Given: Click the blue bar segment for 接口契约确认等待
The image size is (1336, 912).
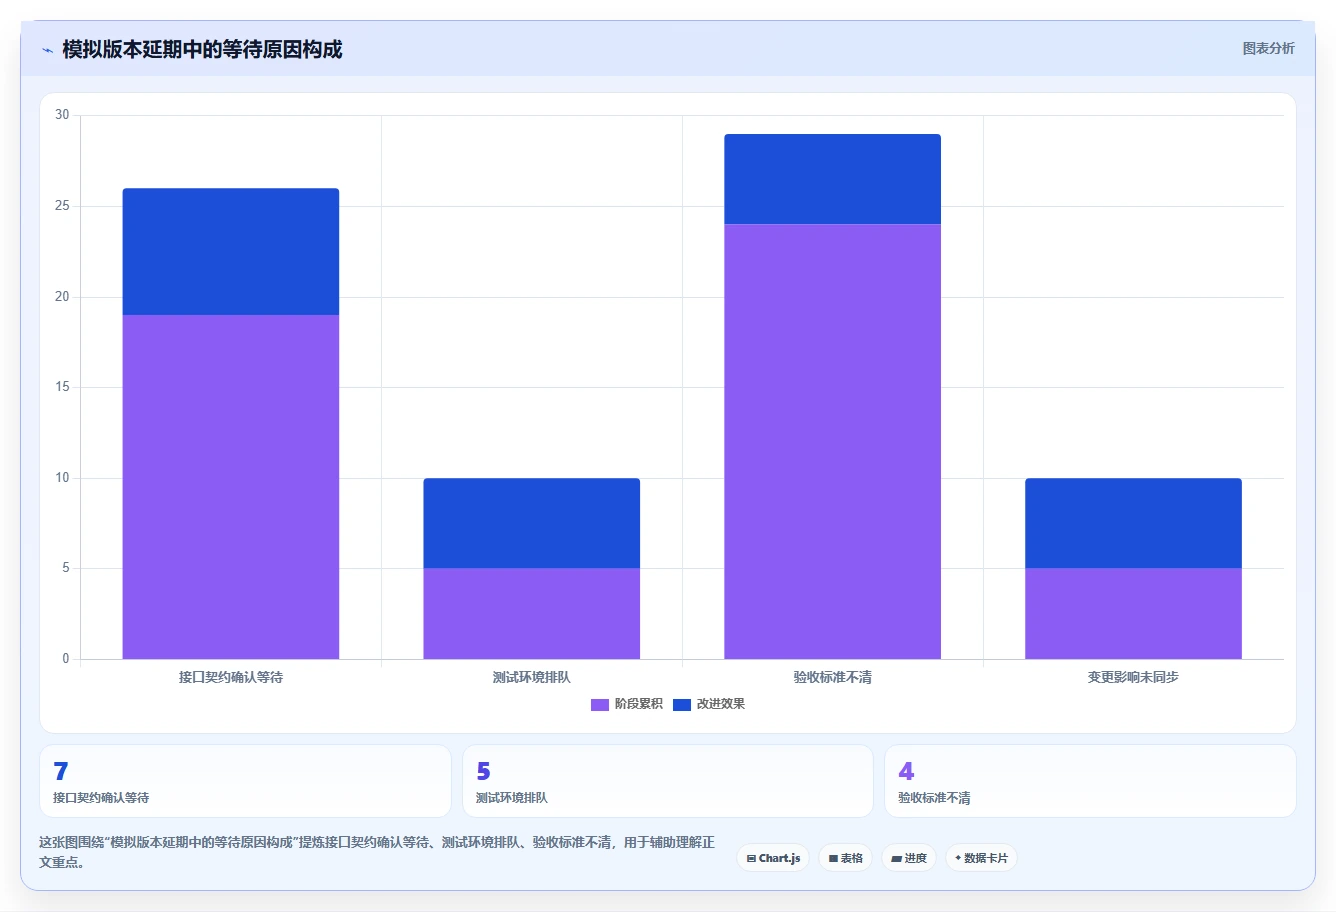Looking at the screenshot, I should [231, 252].
